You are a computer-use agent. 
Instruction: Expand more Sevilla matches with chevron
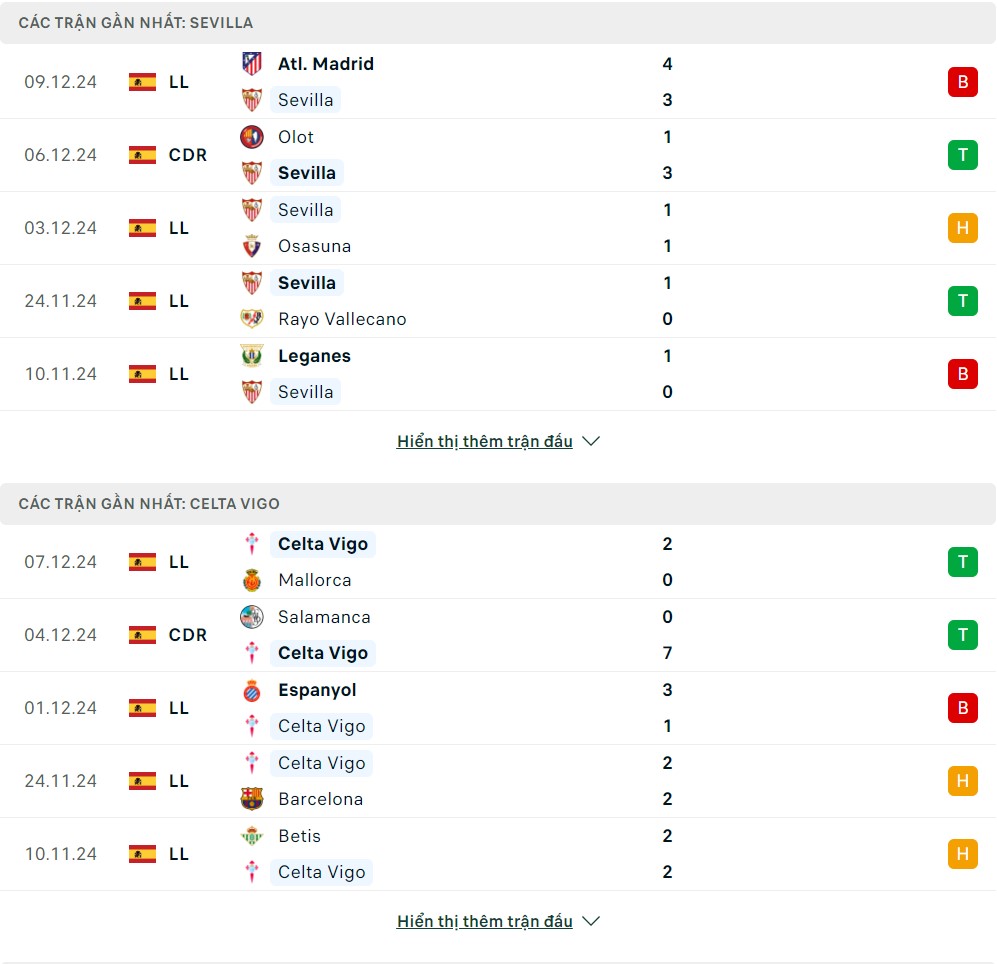click(x=591, y=441)
